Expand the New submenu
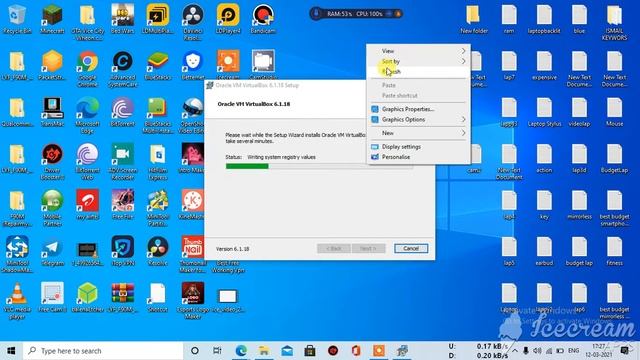Screen dimensions: 640x360 (x=418, y=133)
